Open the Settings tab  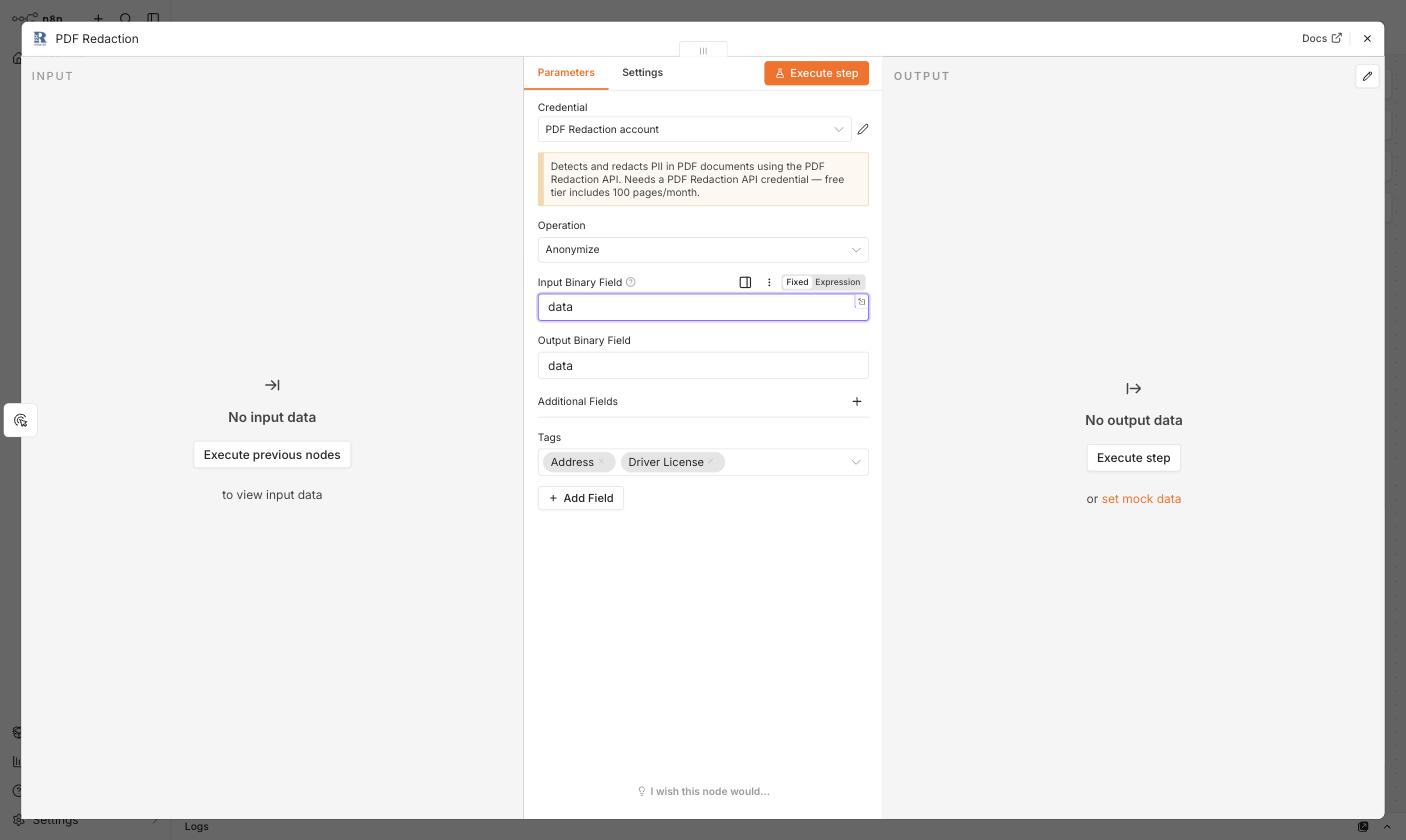[x=642, y=72]
